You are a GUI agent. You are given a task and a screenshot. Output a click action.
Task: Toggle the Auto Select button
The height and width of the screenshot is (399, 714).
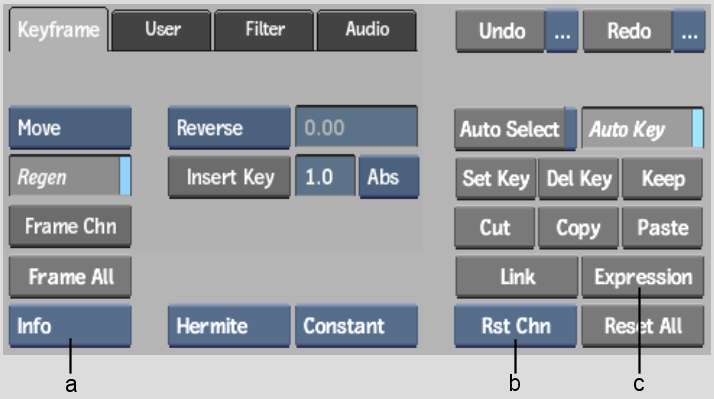(515, 129)
